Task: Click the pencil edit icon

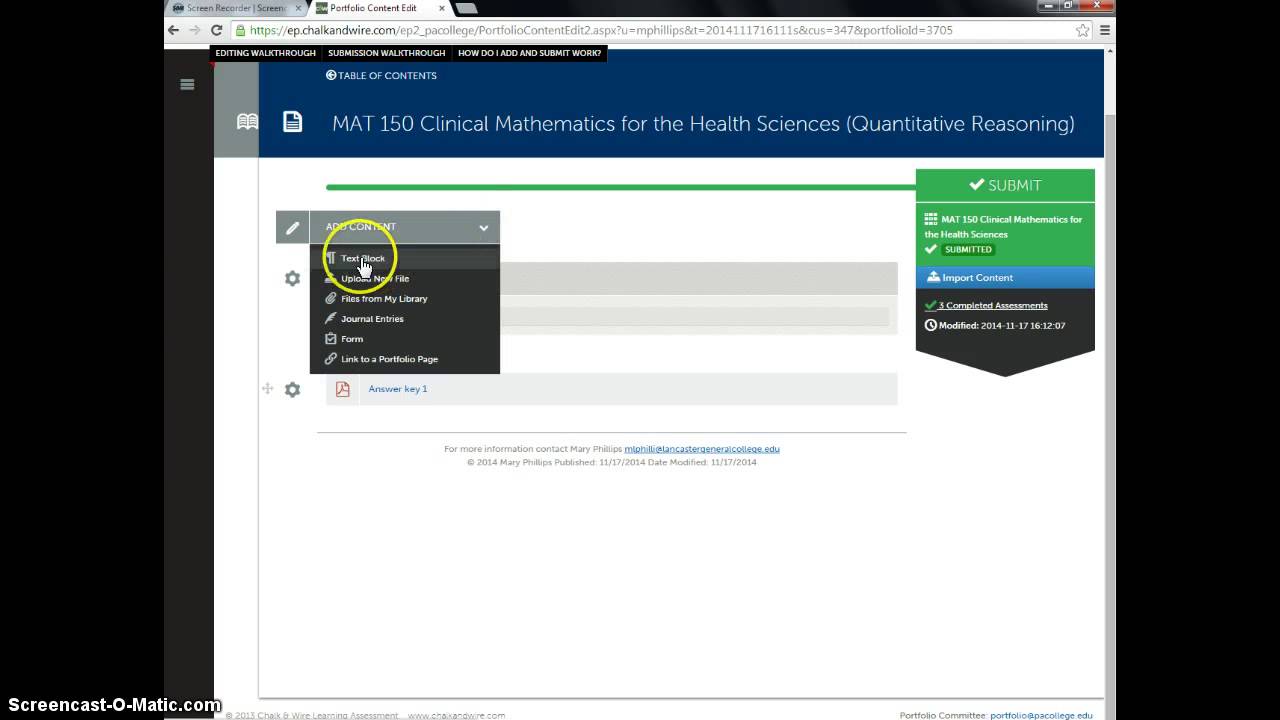Action: (292, 227)
